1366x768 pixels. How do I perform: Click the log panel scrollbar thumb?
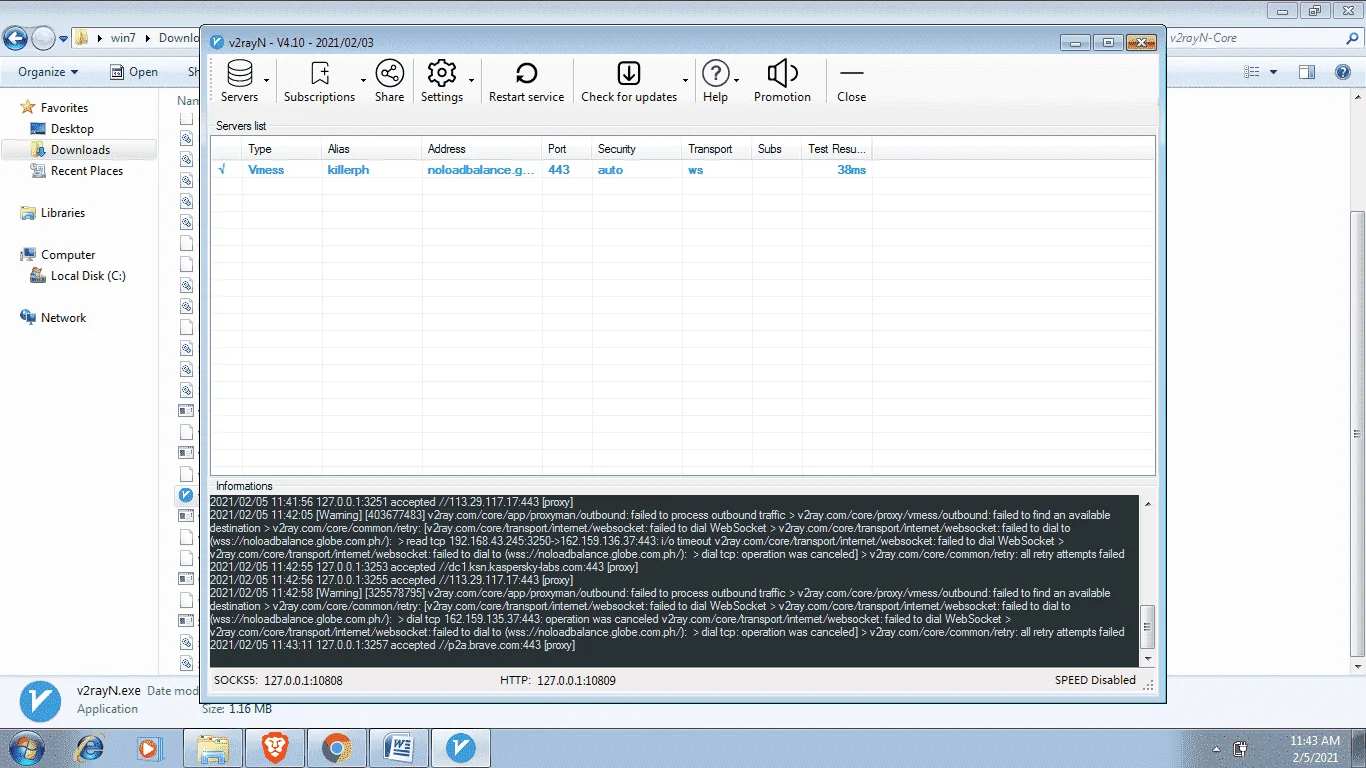[x=1147, y=626]
